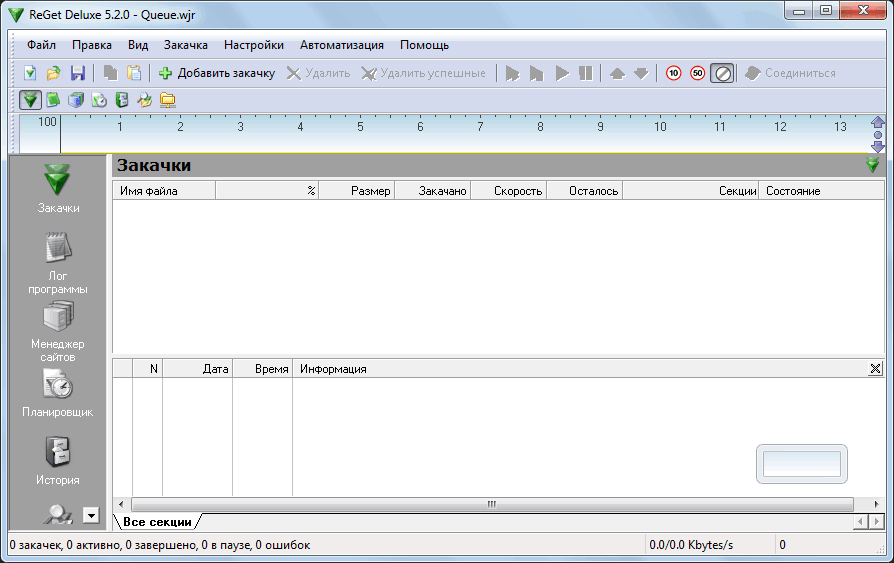Select the speed limit 10 sign
This screenshot has height=563, width=894.
tap(673, 73)
